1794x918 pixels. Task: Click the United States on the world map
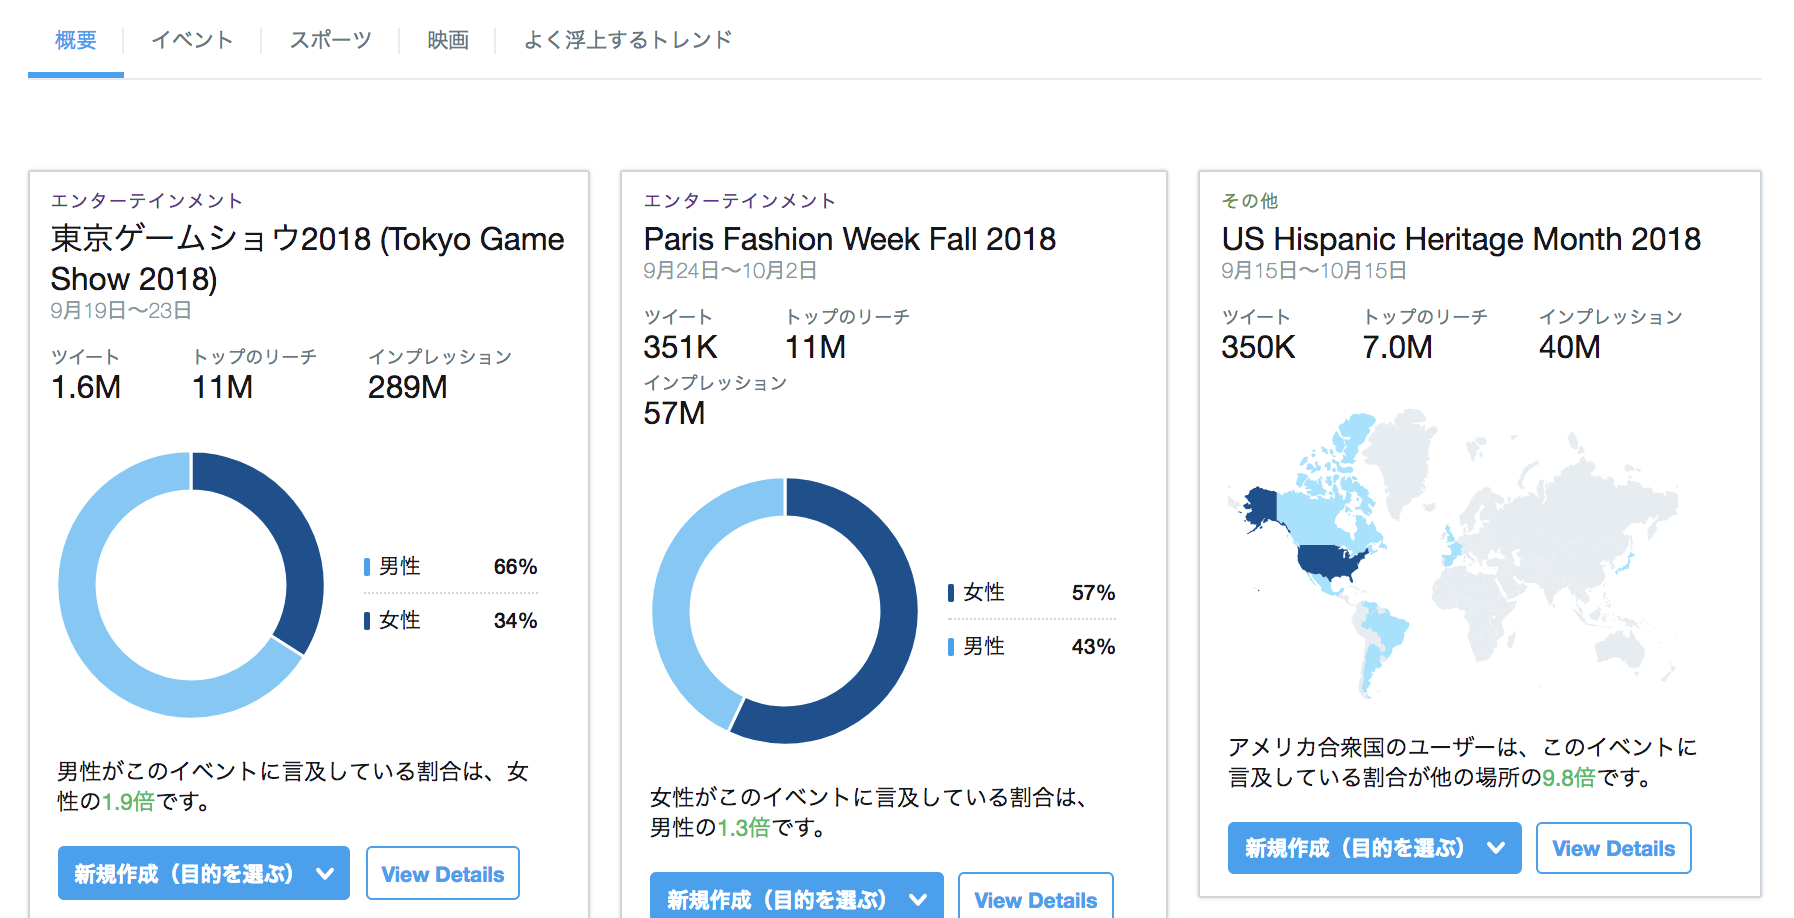(1330, 561)
